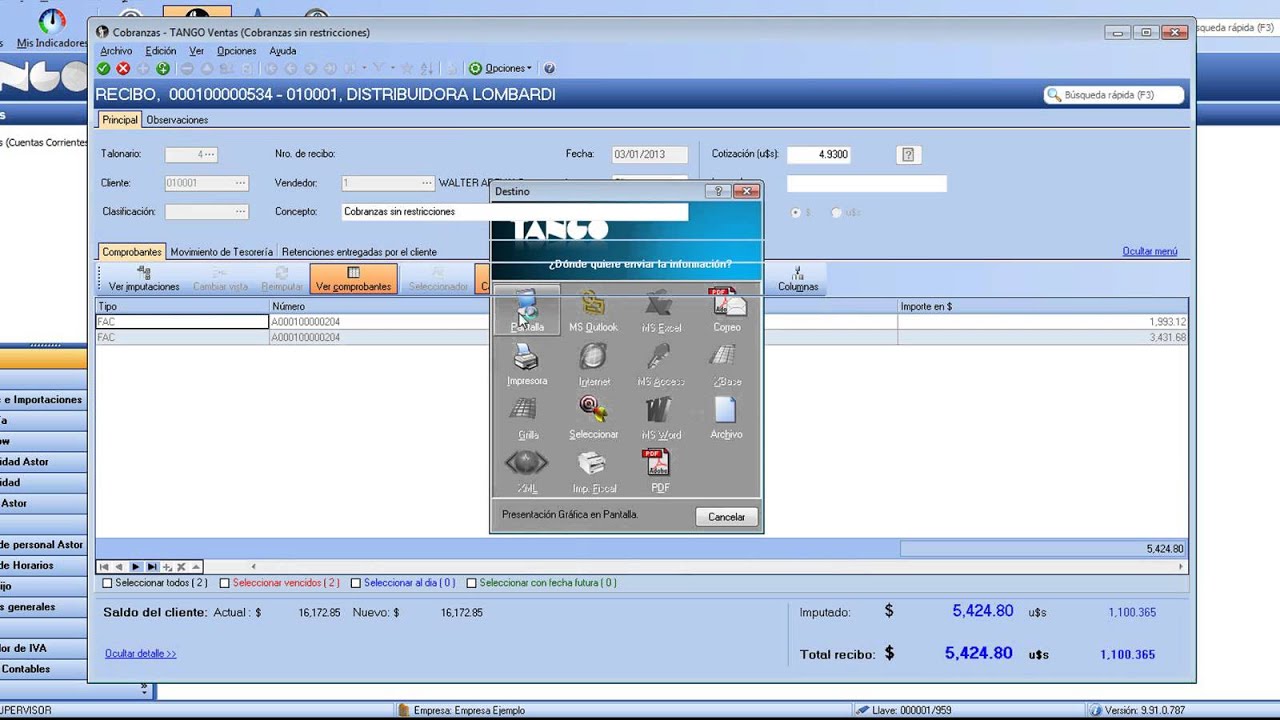
Task: Click the Tipo column header
Action: (183, 307)
